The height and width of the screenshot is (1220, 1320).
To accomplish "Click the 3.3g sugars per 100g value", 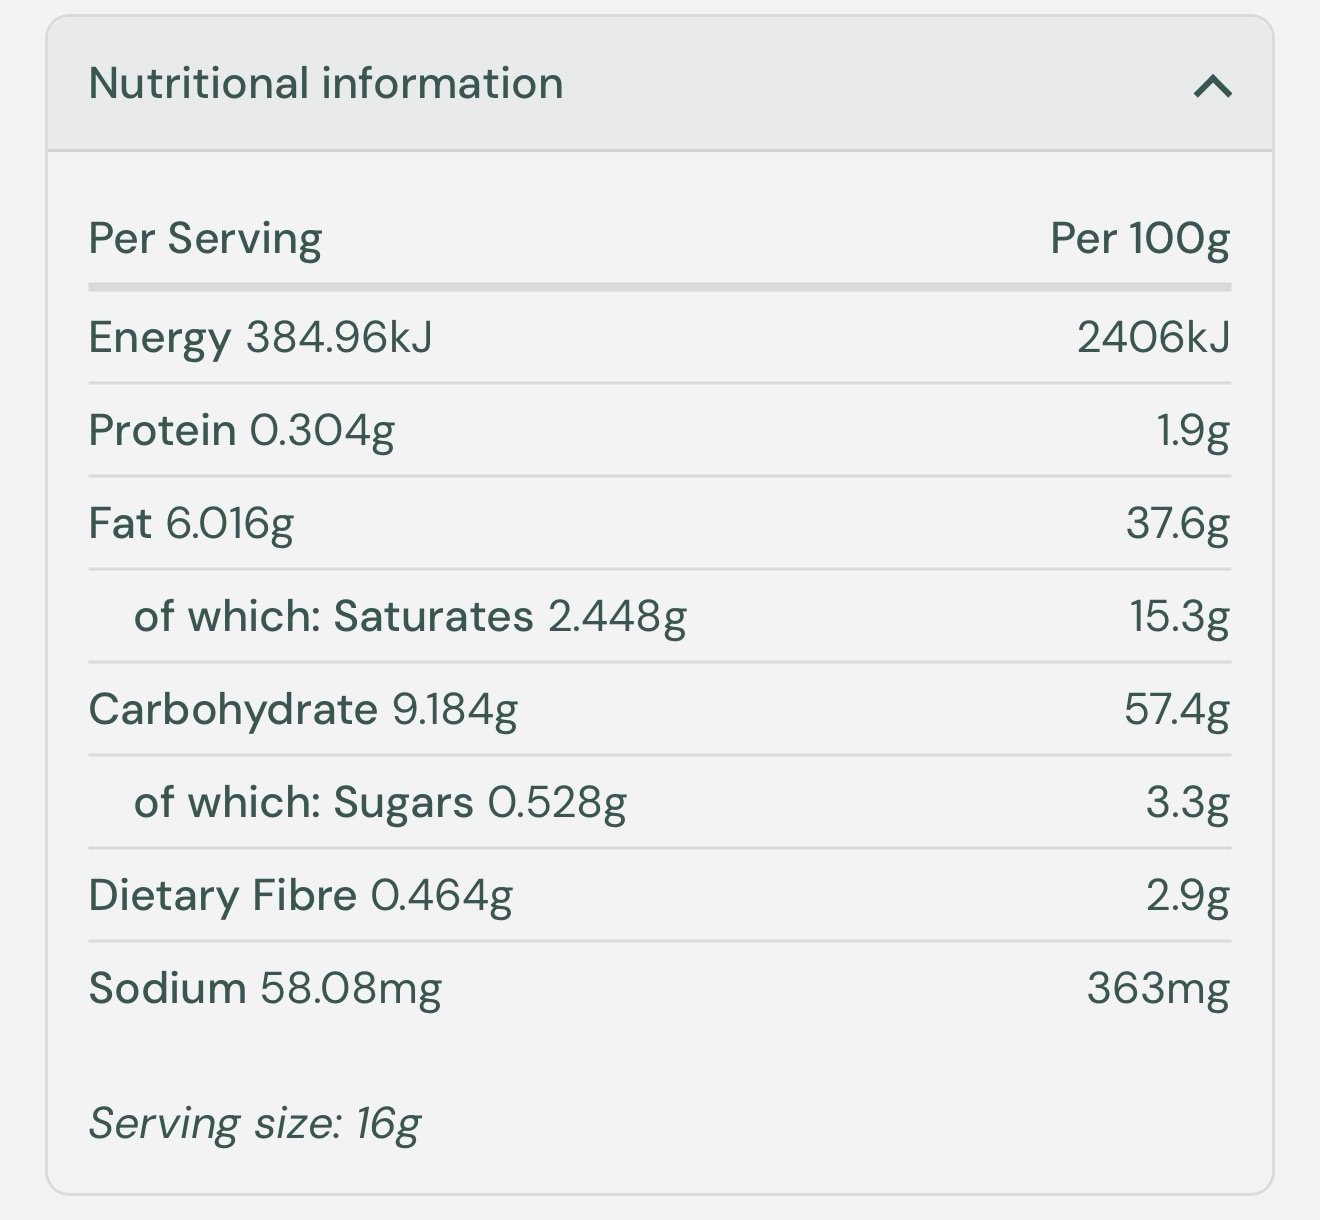I will [x=1188, y=803].
